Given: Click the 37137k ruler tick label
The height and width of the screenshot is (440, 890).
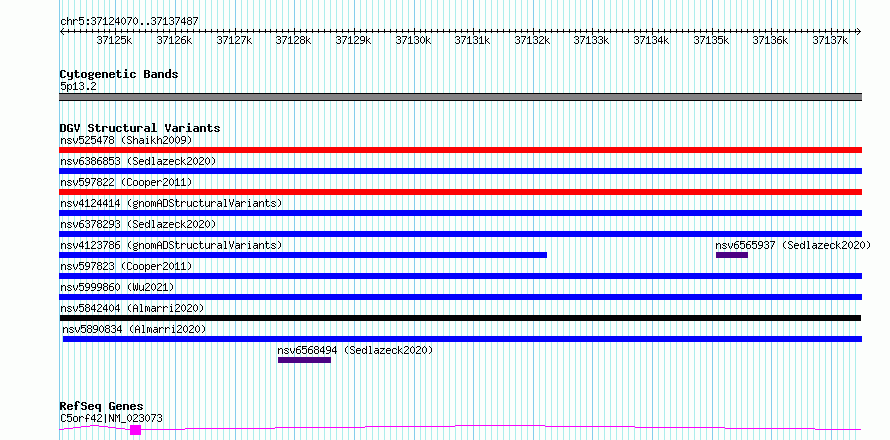Looking at the screenshot, I should (x=830, y=40).
